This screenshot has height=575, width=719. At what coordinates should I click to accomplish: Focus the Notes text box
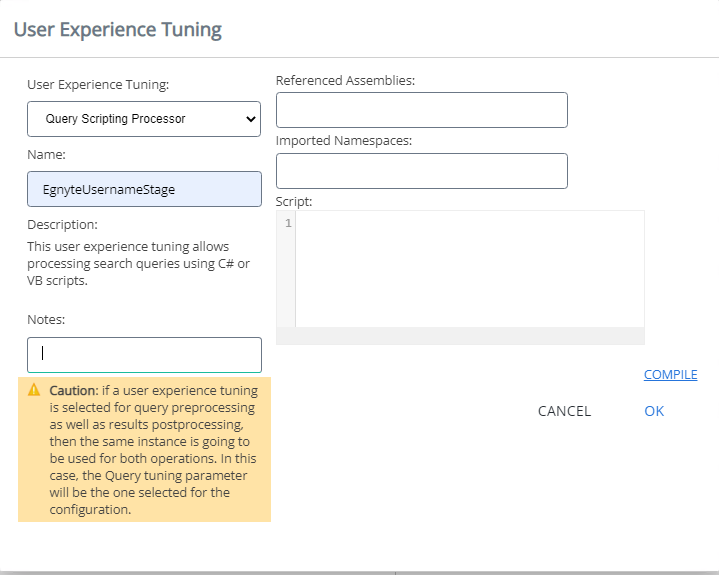(144, 354)
